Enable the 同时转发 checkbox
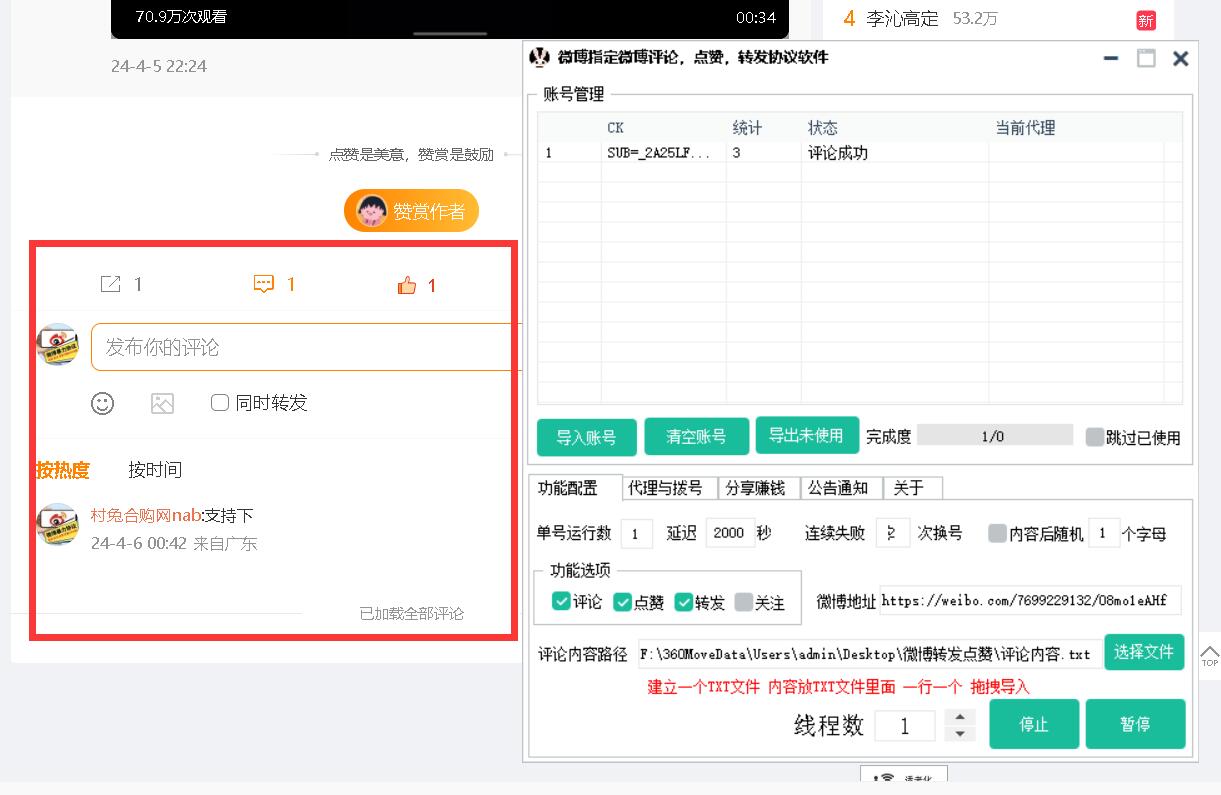Image resolution: width=1221 pixels, height=795 pixels. coord(220,403)
